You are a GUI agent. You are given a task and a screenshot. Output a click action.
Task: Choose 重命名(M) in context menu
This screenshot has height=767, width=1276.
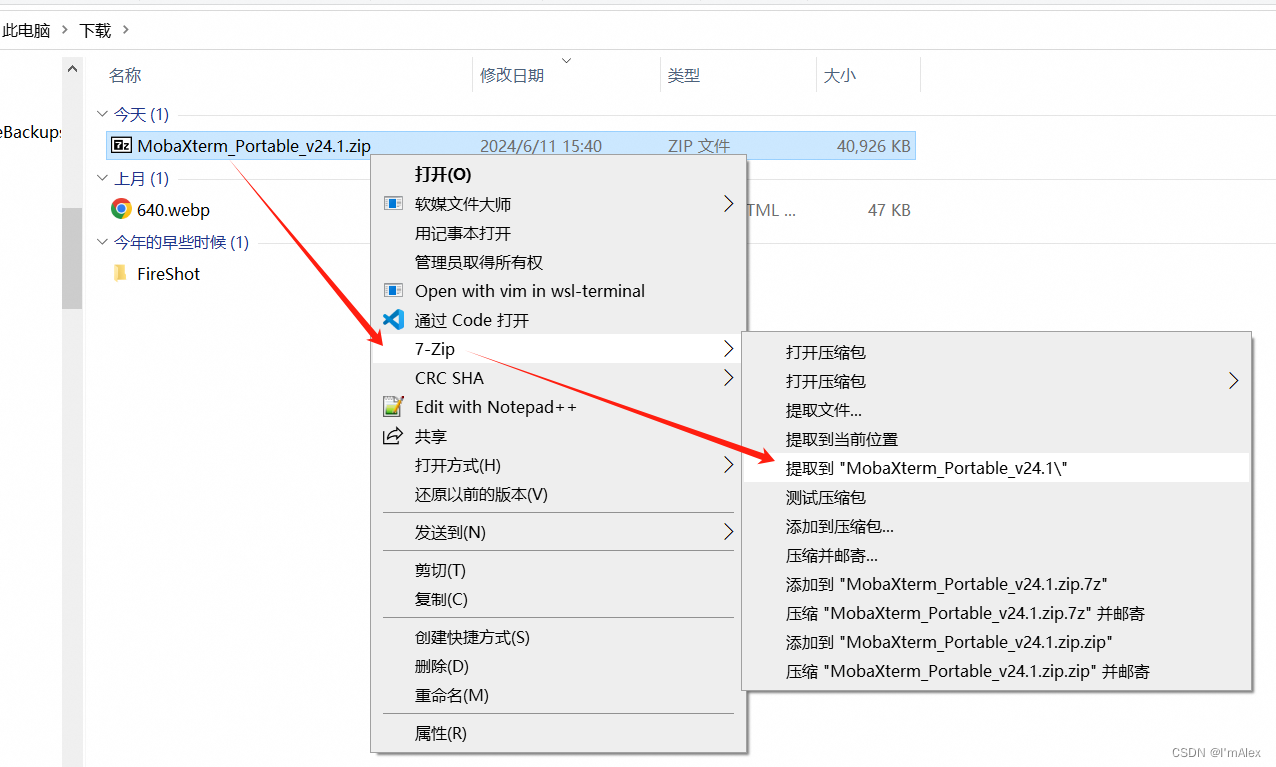point(452,695)
